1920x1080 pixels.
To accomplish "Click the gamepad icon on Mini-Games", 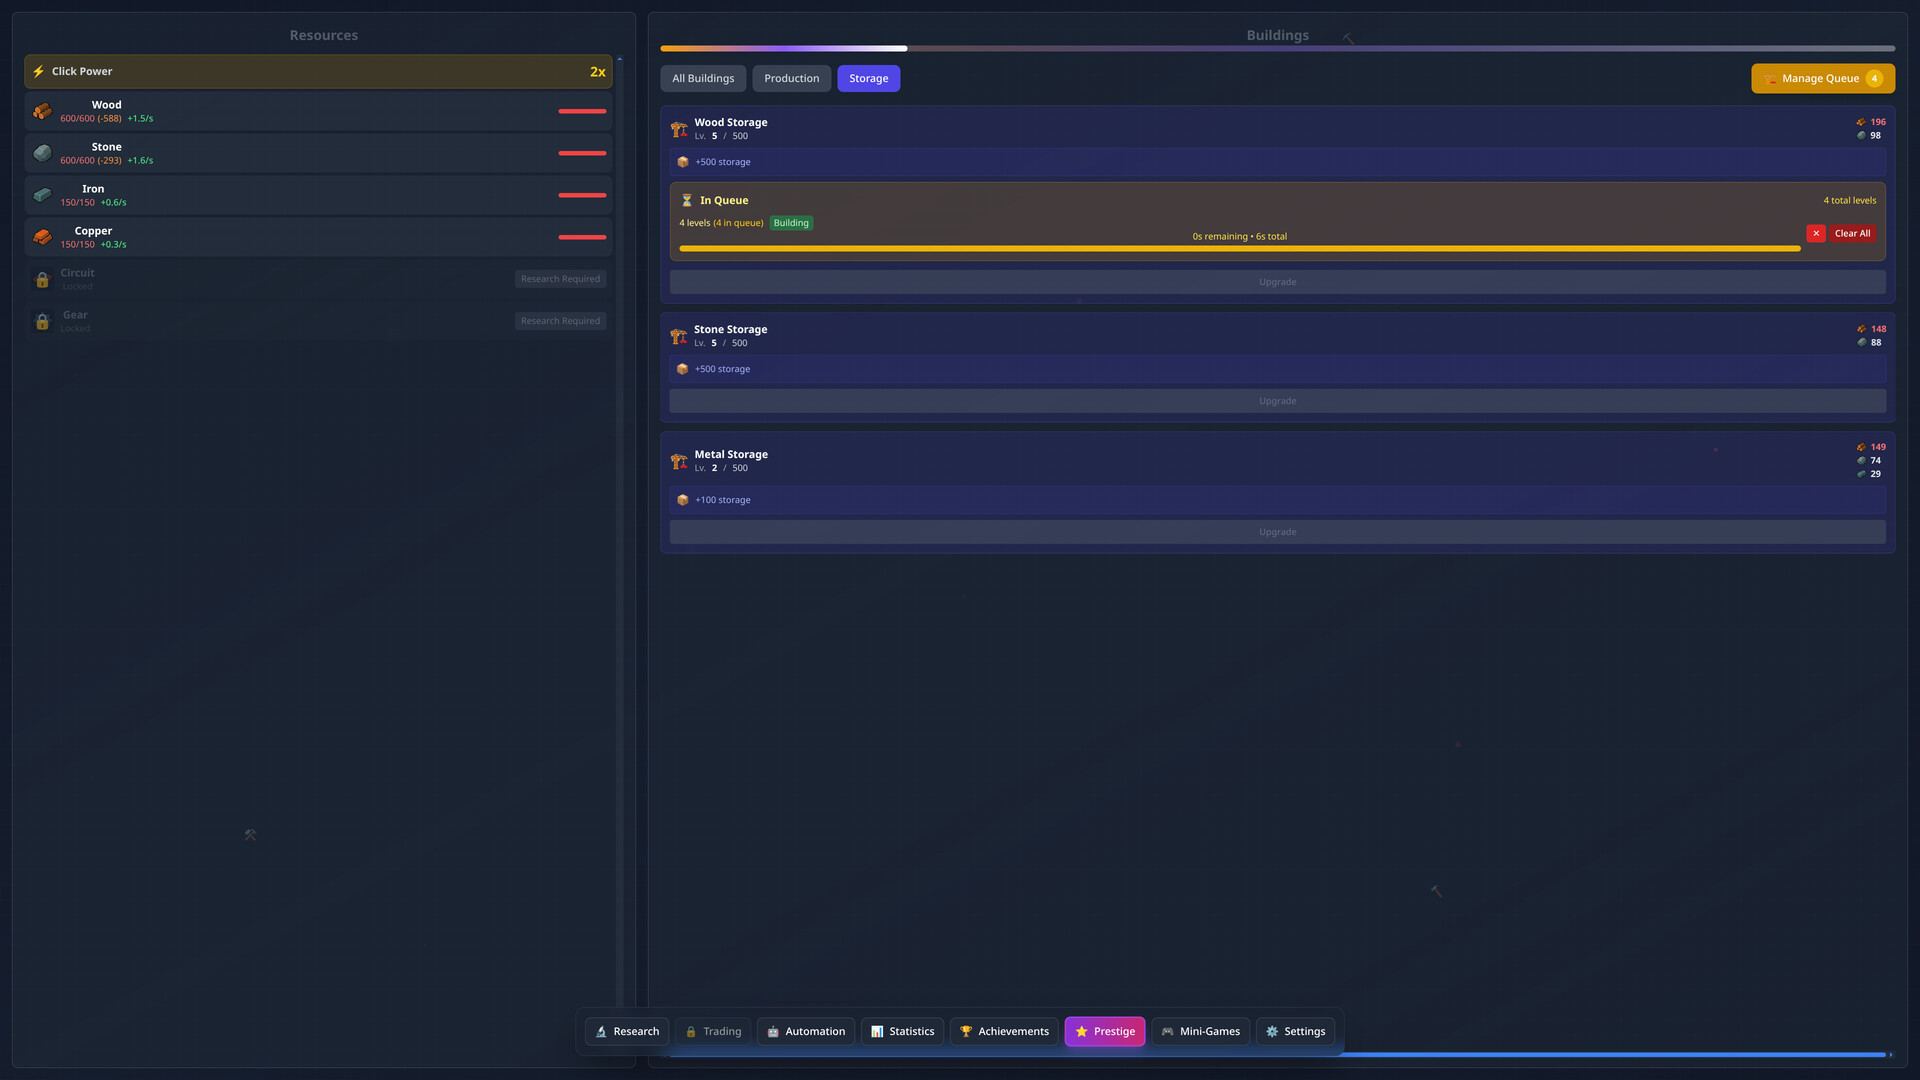I will (x=1165, y=1031).
